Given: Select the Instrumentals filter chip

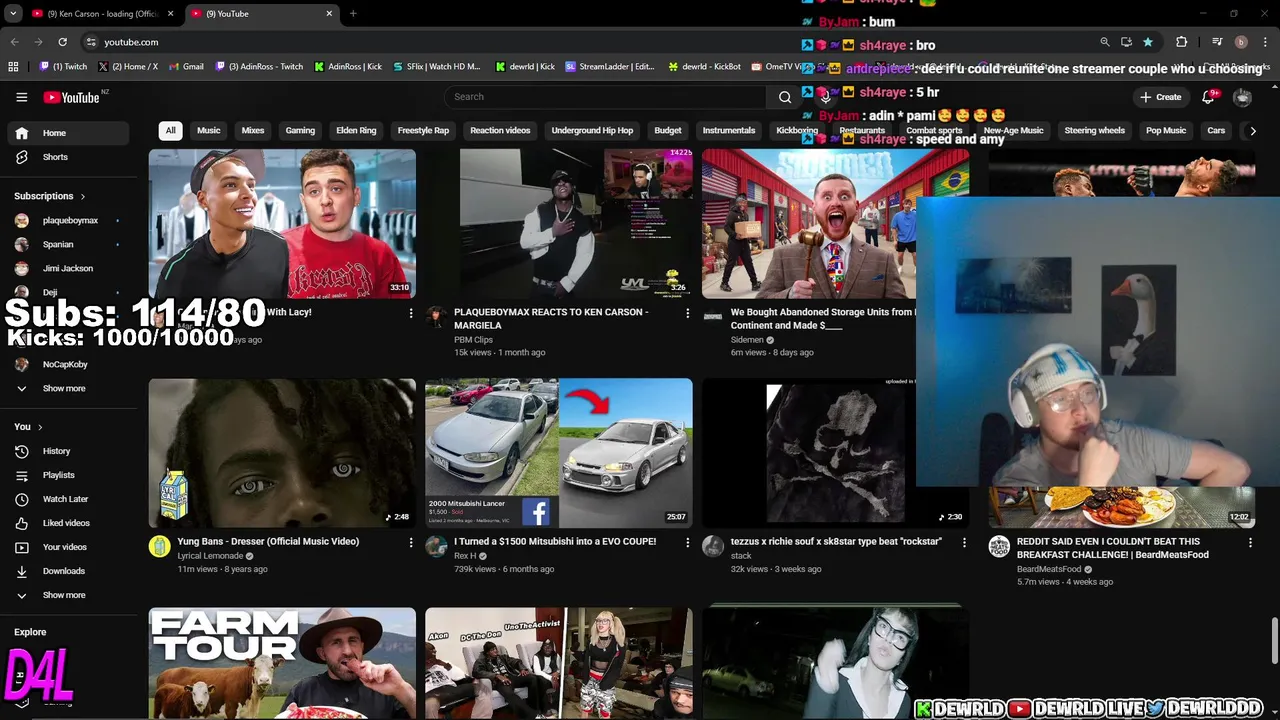Looking at the screenshot, I should coord(729,131).
